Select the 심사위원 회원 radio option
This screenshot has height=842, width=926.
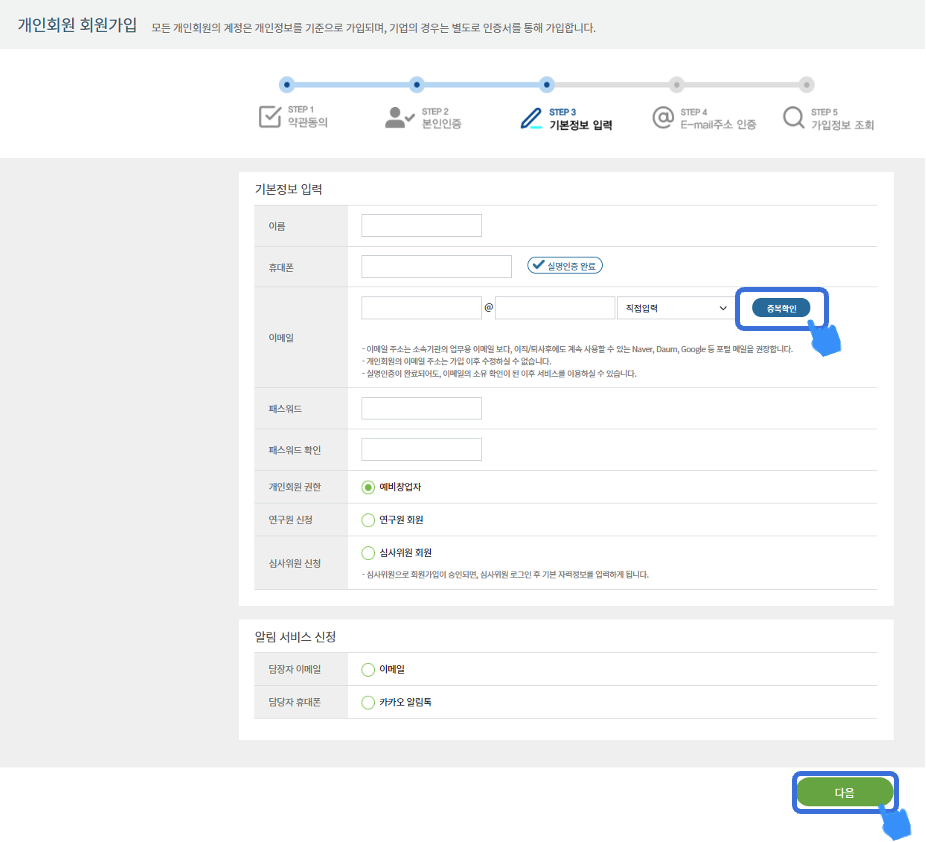coord(368,553)
